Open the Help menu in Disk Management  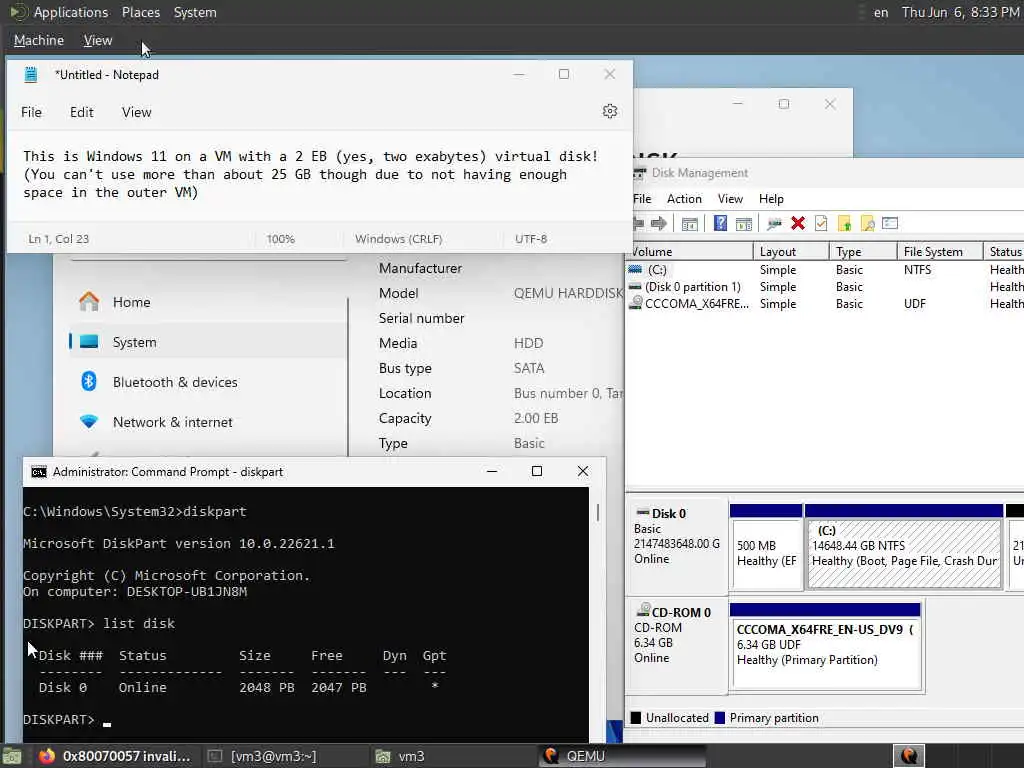pyautogui.click(x=771, y=199)
